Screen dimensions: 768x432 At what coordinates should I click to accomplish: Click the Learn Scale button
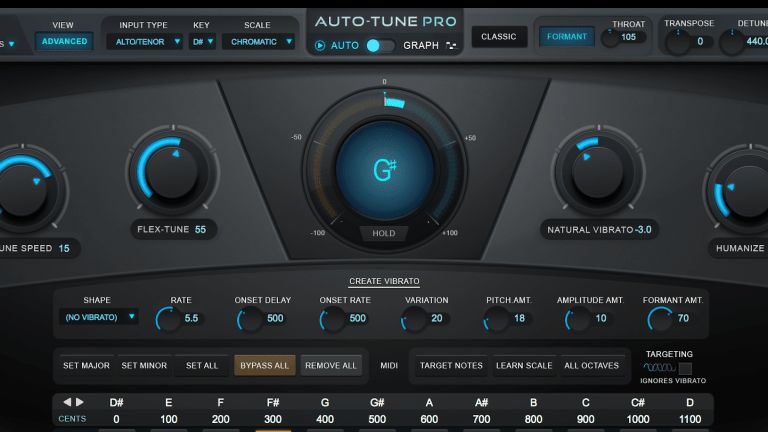coord(524,365)
